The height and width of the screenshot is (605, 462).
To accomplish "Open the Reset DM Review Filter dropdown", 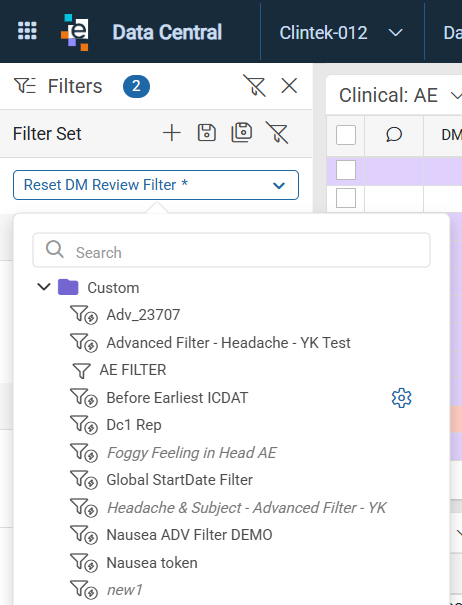I will tap(156, 185).
